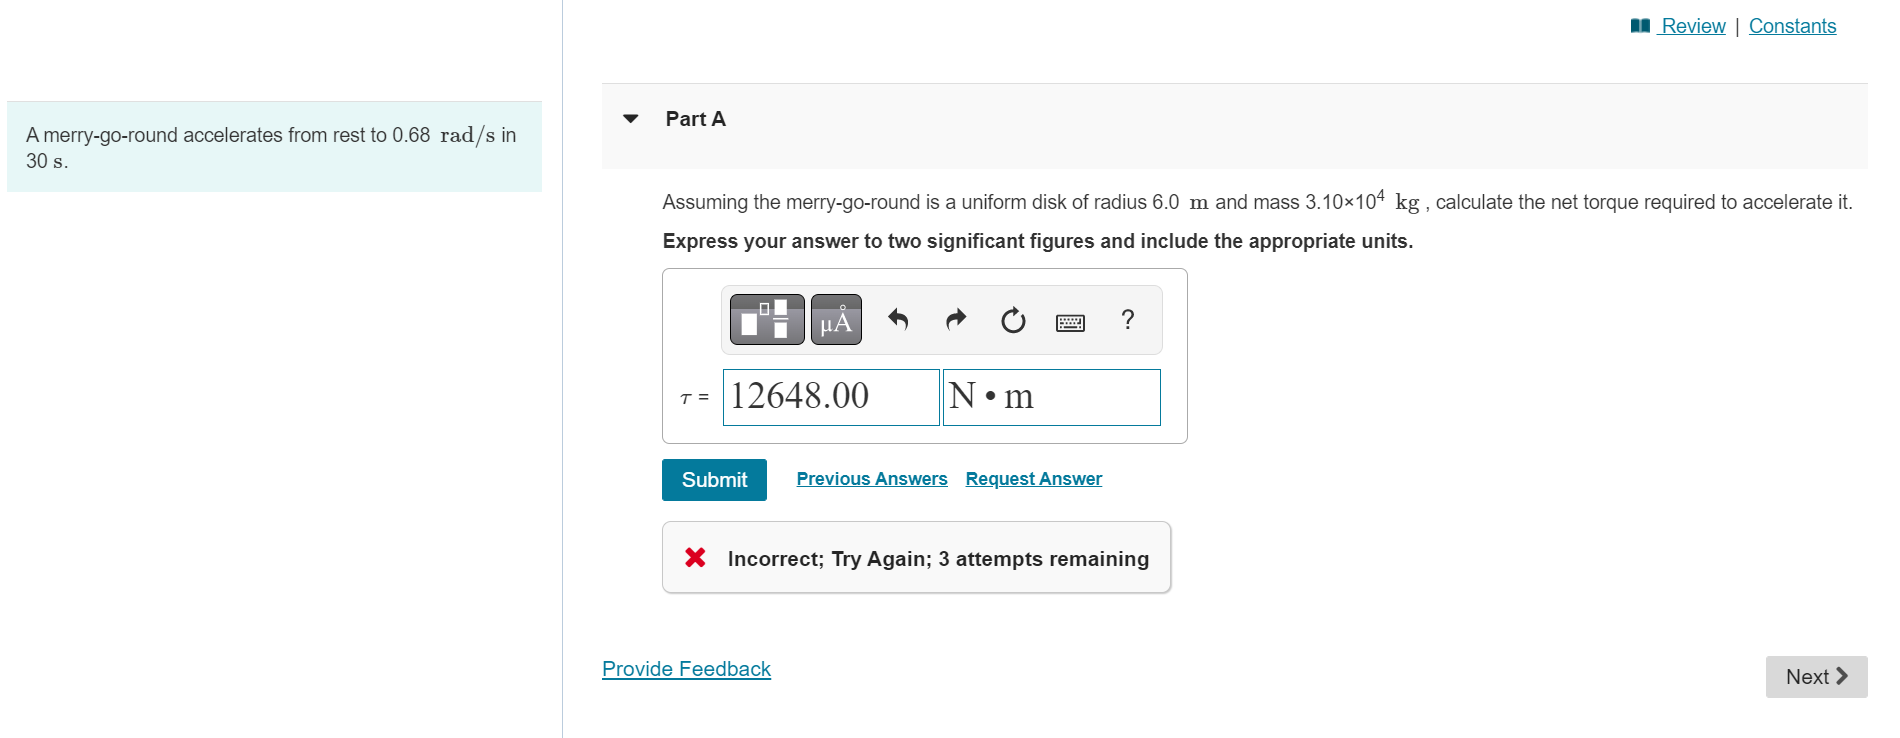The height and width of the screenshot is (738, 1900).
Task: Go to Next question
Action: pos(1816,677)
